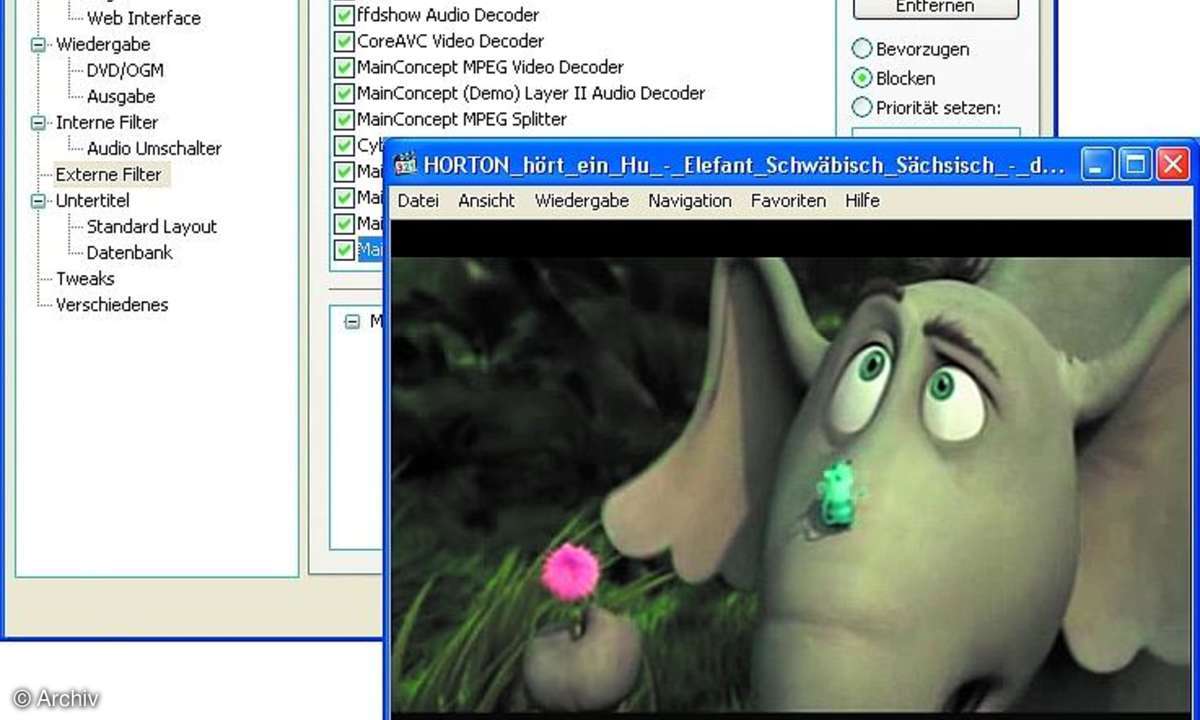
Task: Open the Favoriten menu
Action: (788, 200)
